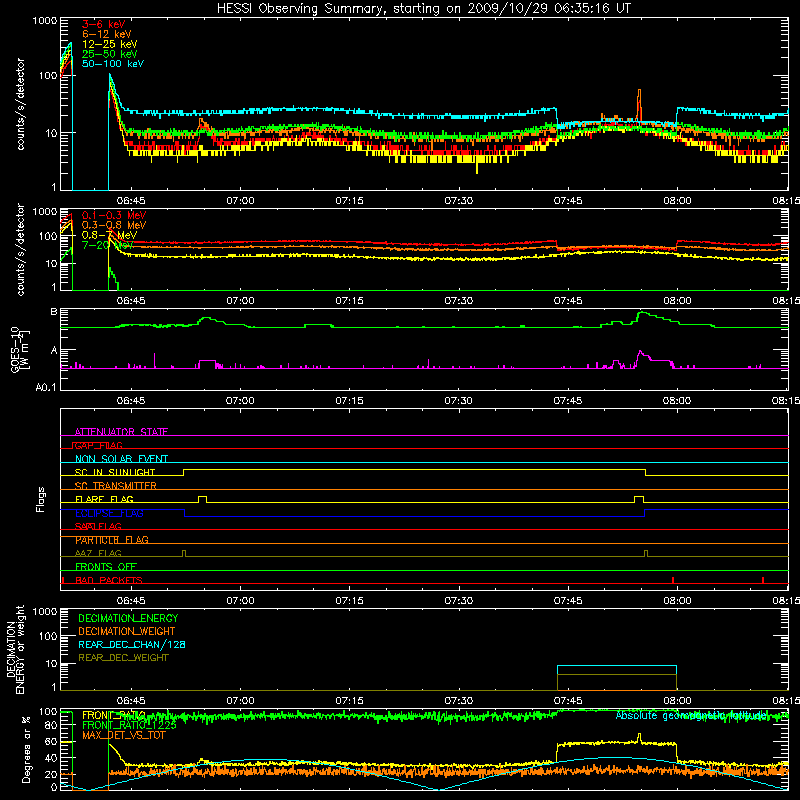Image resolution: width=800 pixels, height=800 pixels.
Task: Select the 6-12 keV legend label
Action: tap(106, 34)
